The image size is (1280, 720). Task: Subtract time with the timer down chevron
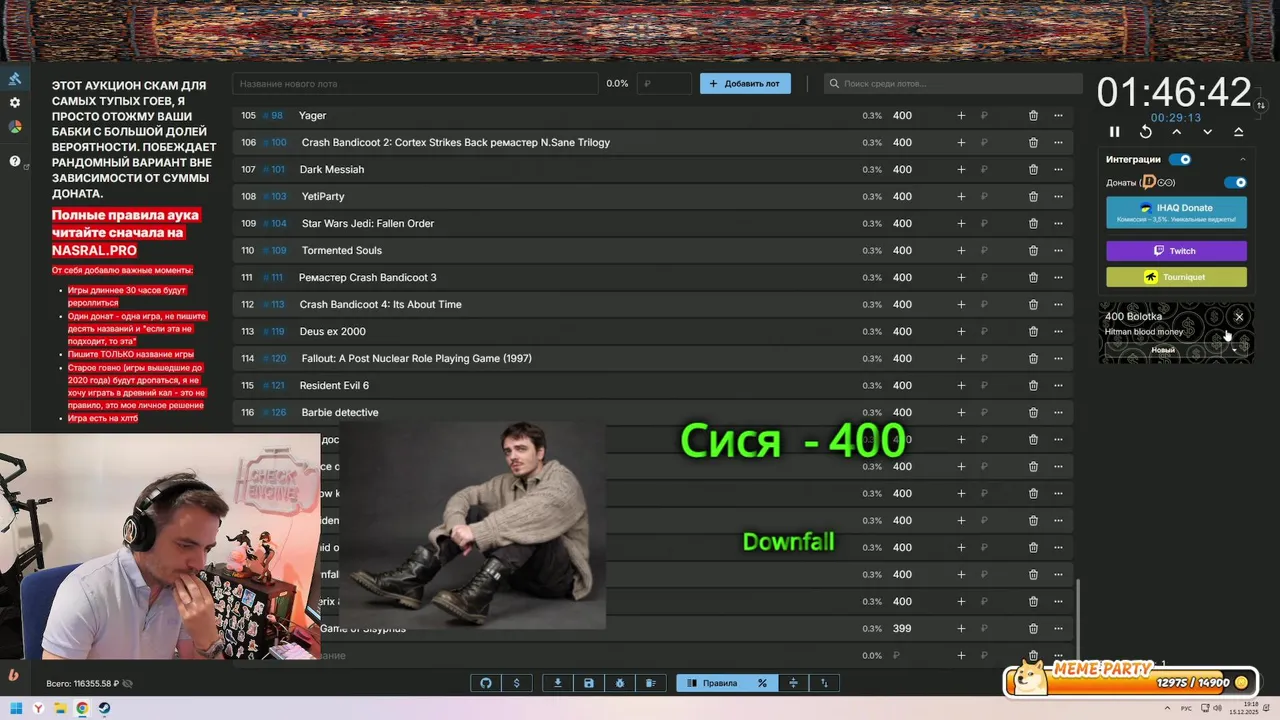tap(1208, 132)
